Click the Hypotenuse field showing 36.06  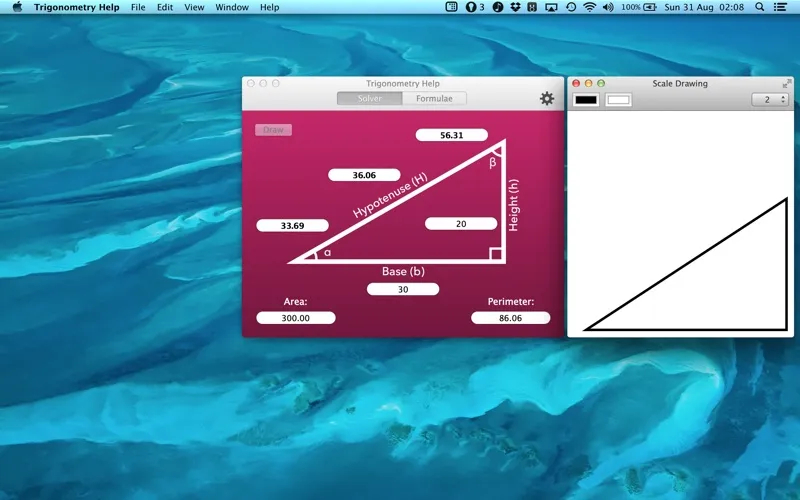pyautogui.click(x=364, y=175)
